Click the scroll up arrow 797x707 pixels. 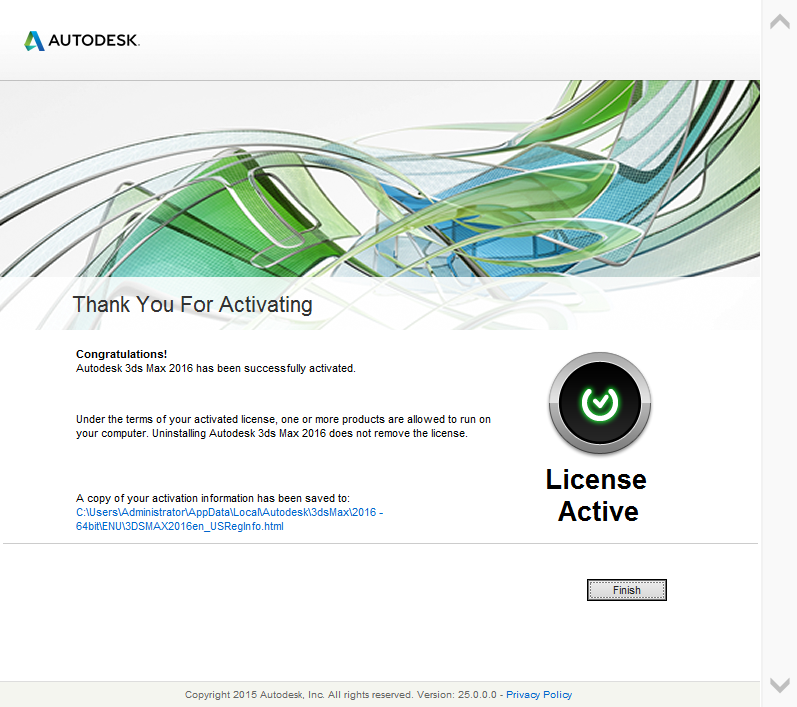click(x=779, y=21)
